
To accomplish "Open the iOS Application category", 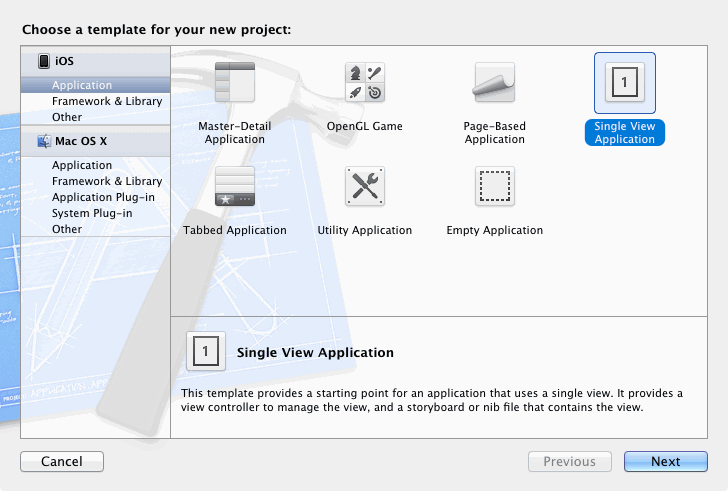I will (82, 86).
